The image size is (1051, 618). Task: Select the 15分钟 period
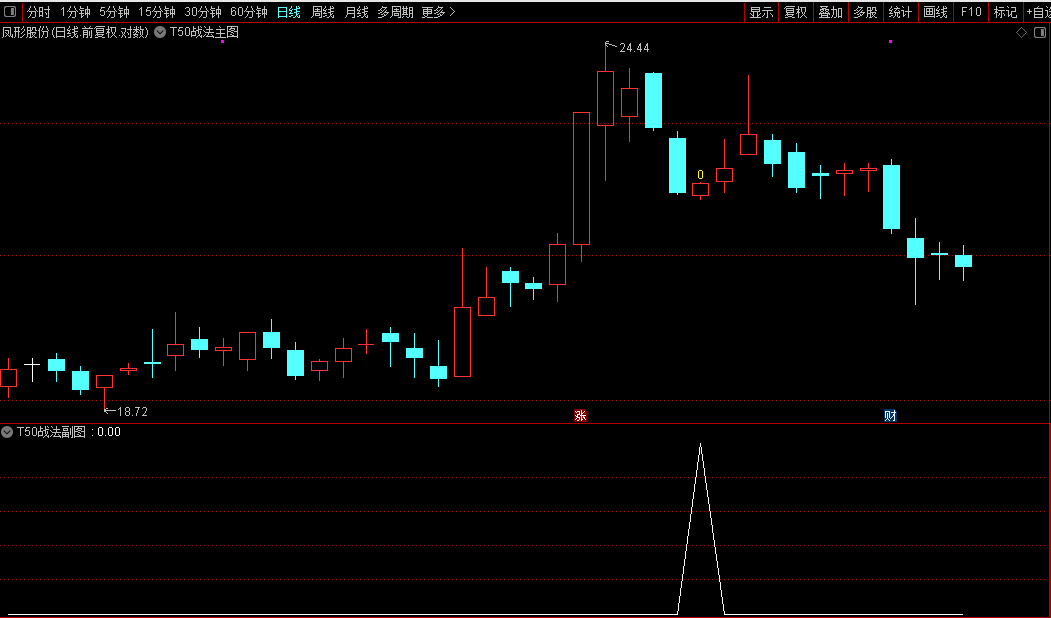(157, 12)
